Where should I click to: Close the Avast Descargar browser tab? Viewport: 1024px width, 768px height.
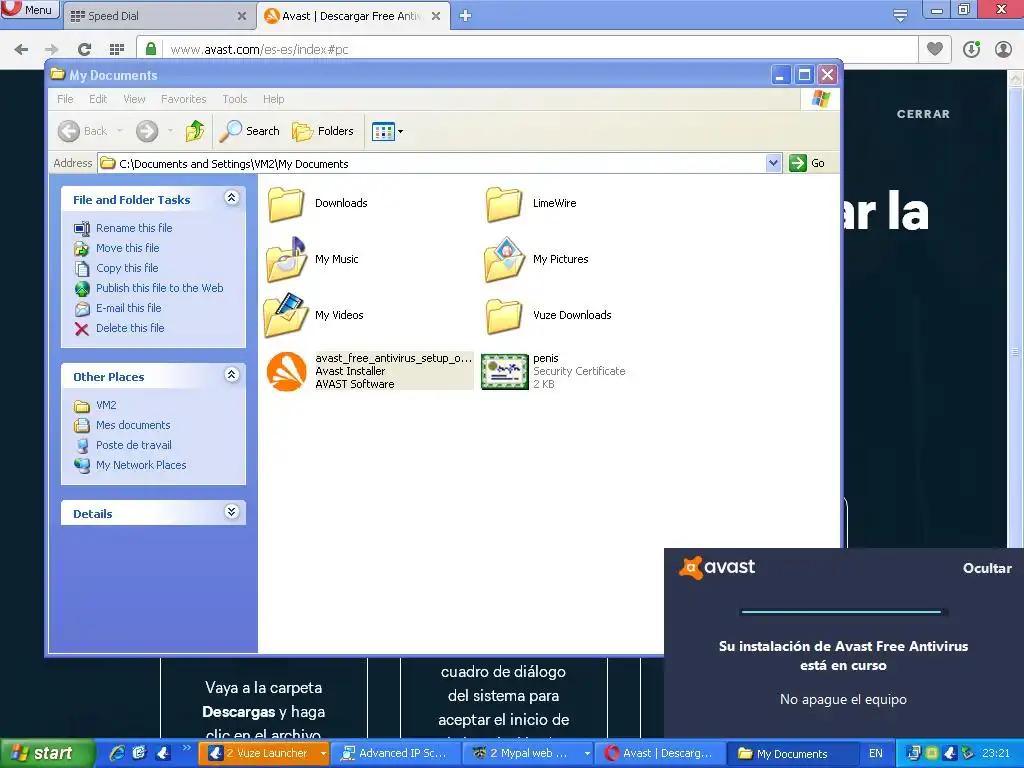tap(436, 16)
